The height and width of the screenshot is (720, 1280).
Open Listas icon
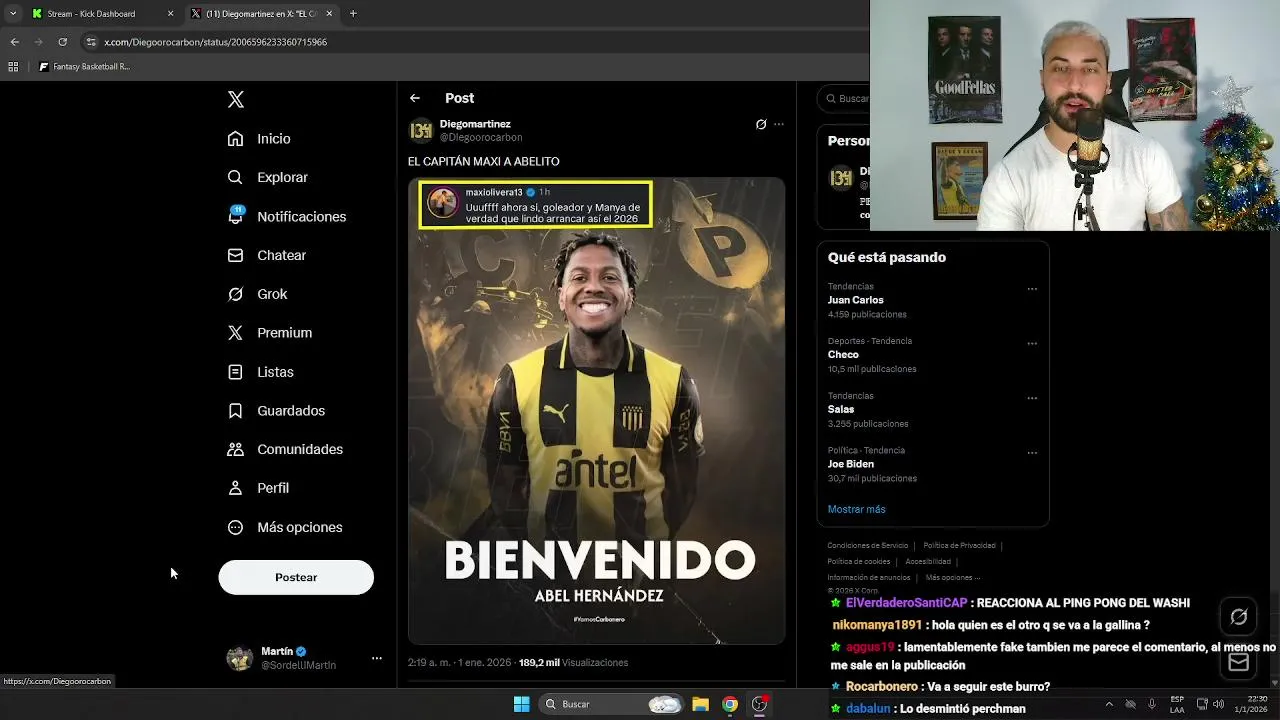[x=235, y=372]
